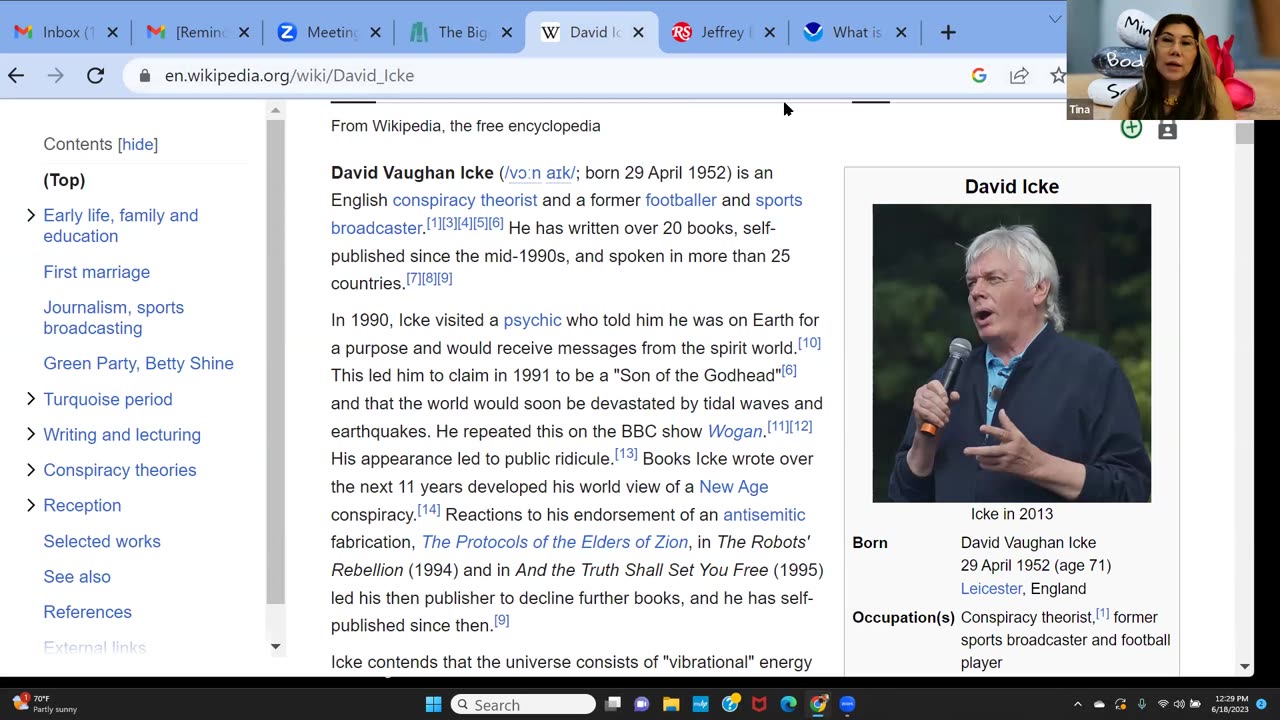Expand the Reception section

[x=30, y=505]
